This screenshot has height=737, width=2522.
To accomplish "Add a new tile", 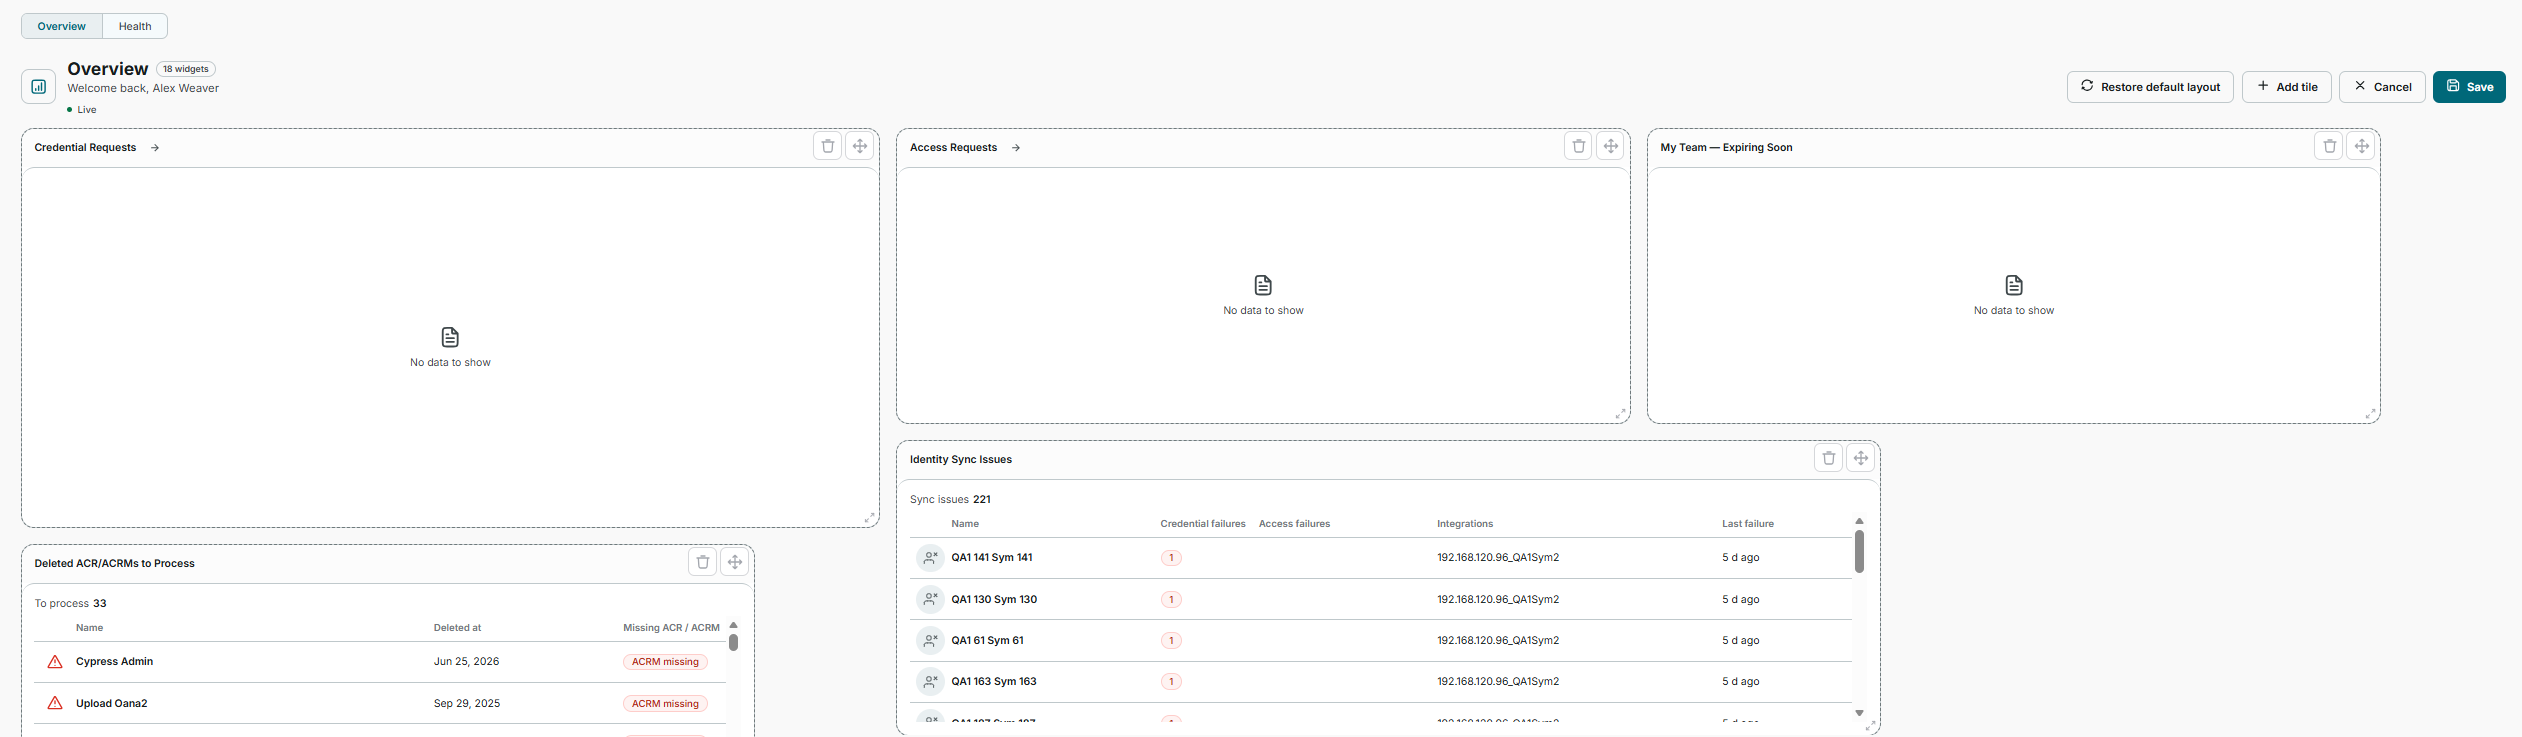I will pos(2287,87).
